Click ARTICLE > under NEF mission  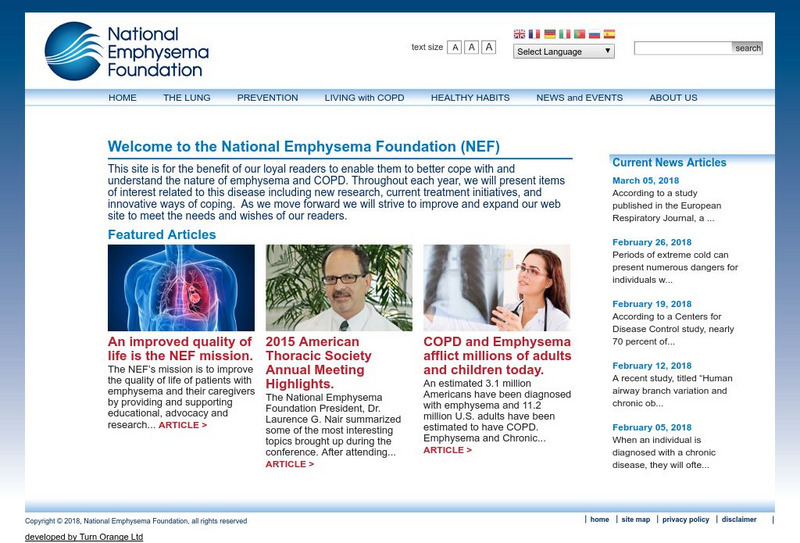pos(183,425)
